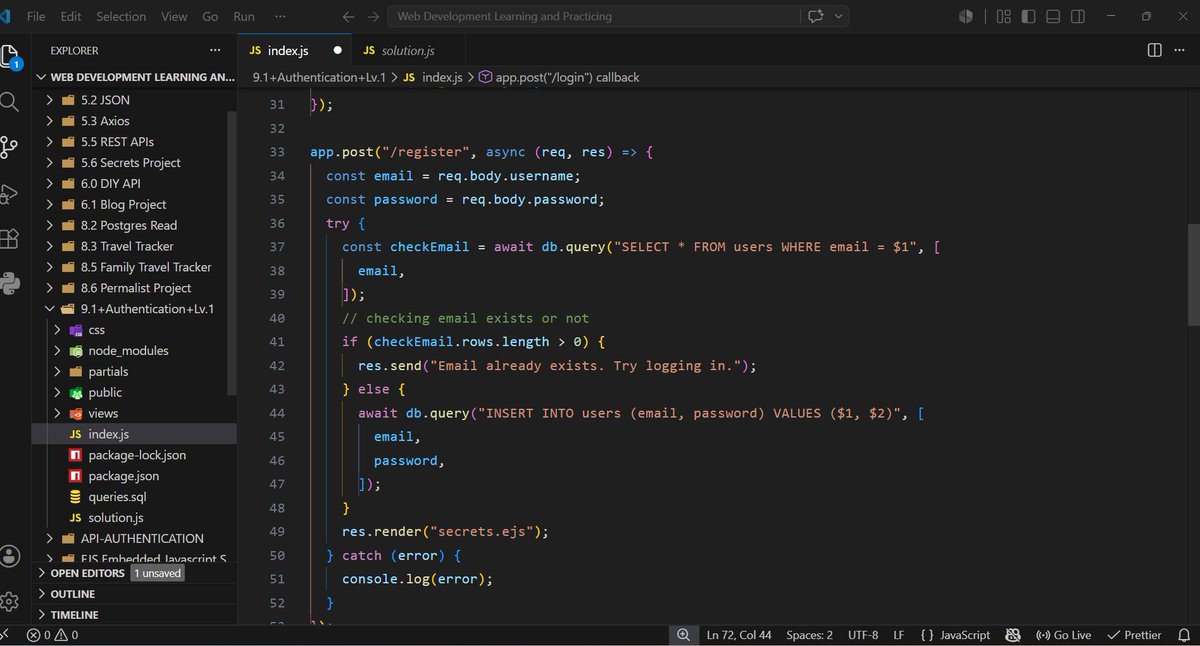Open notifications bell in status bar

pos(1182,635)
